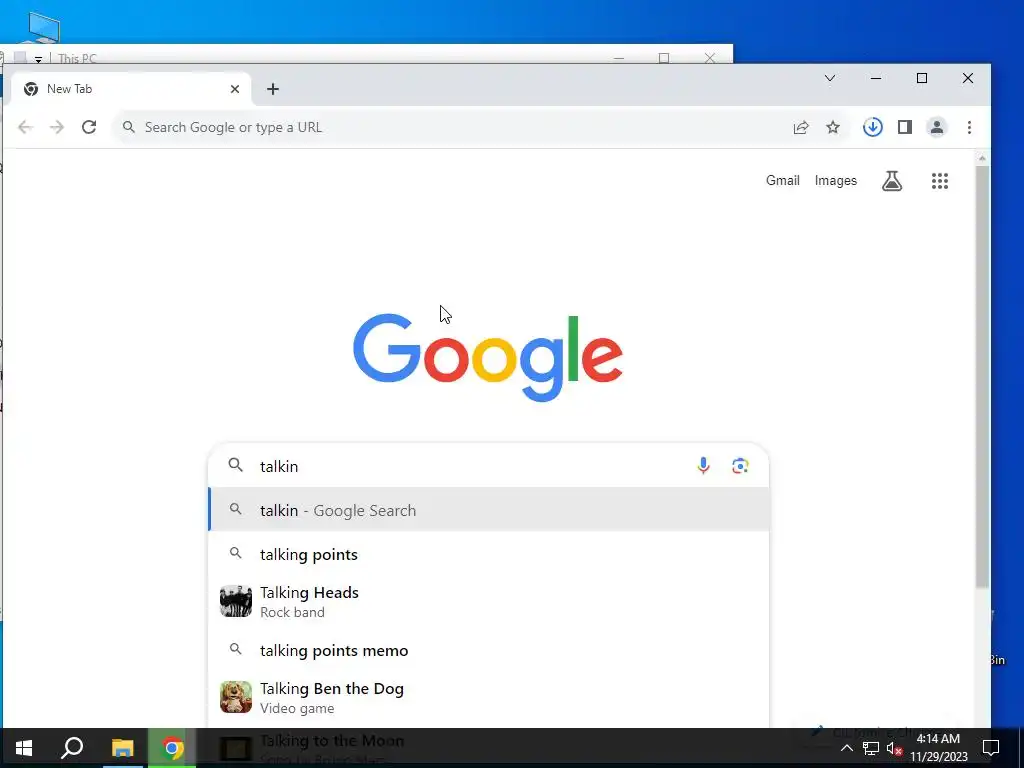
Task: Open the desktop This PC icon
Action: click(x=44, y=29)
